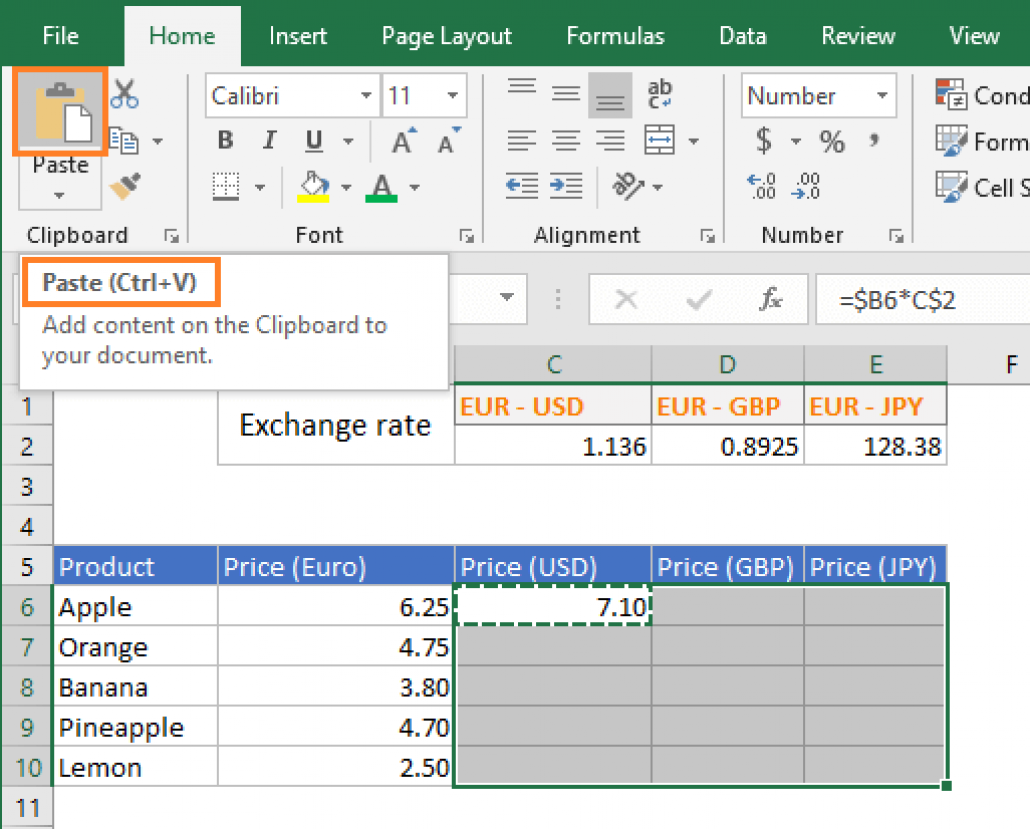Apply Percent Style formatting
The image size is (1030, 829).
coord(832,141)
